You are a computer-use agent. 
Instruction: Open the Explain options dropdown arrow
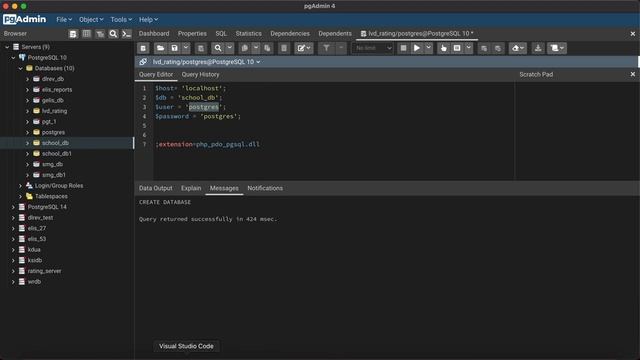[x=469, y=48]
